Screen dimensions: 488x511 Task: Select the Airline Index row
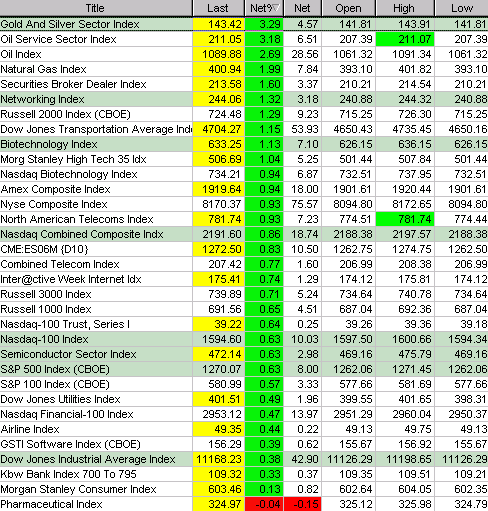[244, 429]
